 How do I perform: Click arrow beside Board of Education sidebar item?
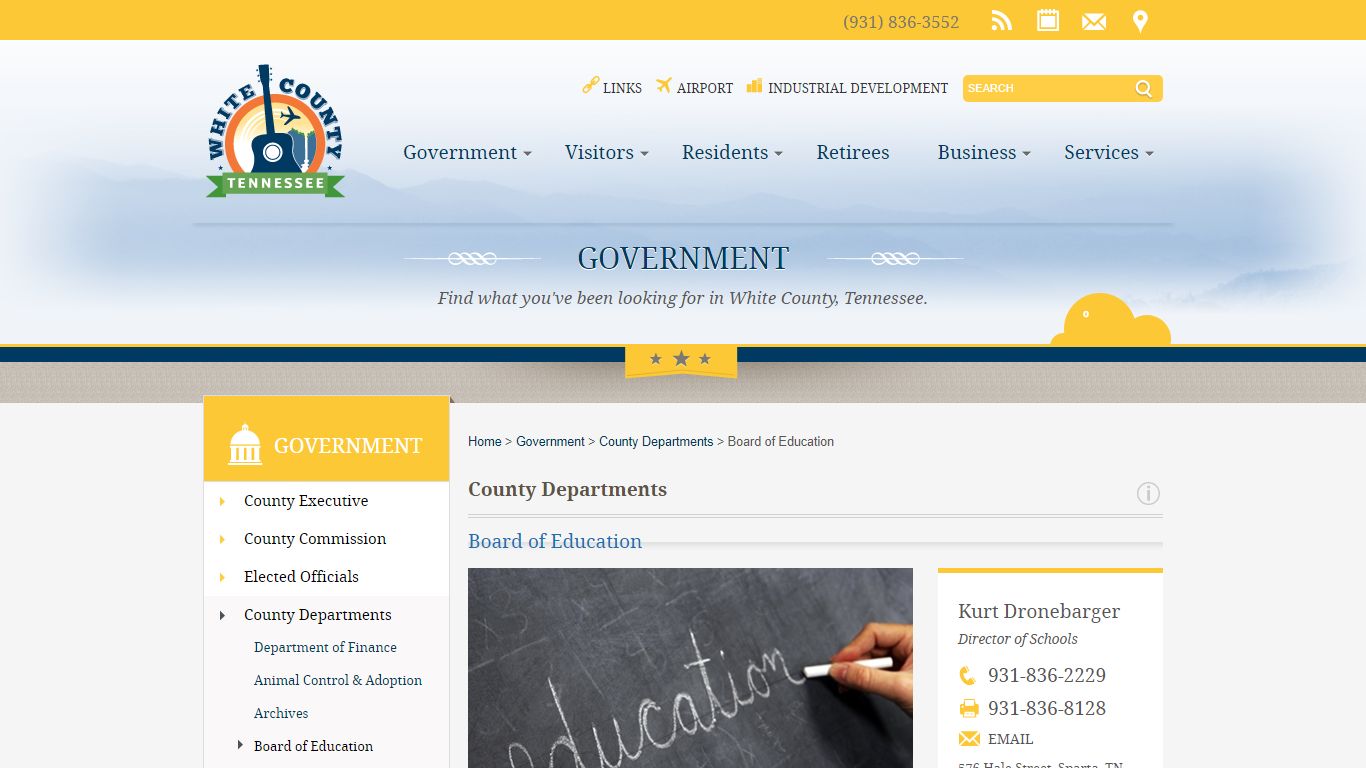coord(240,745)
